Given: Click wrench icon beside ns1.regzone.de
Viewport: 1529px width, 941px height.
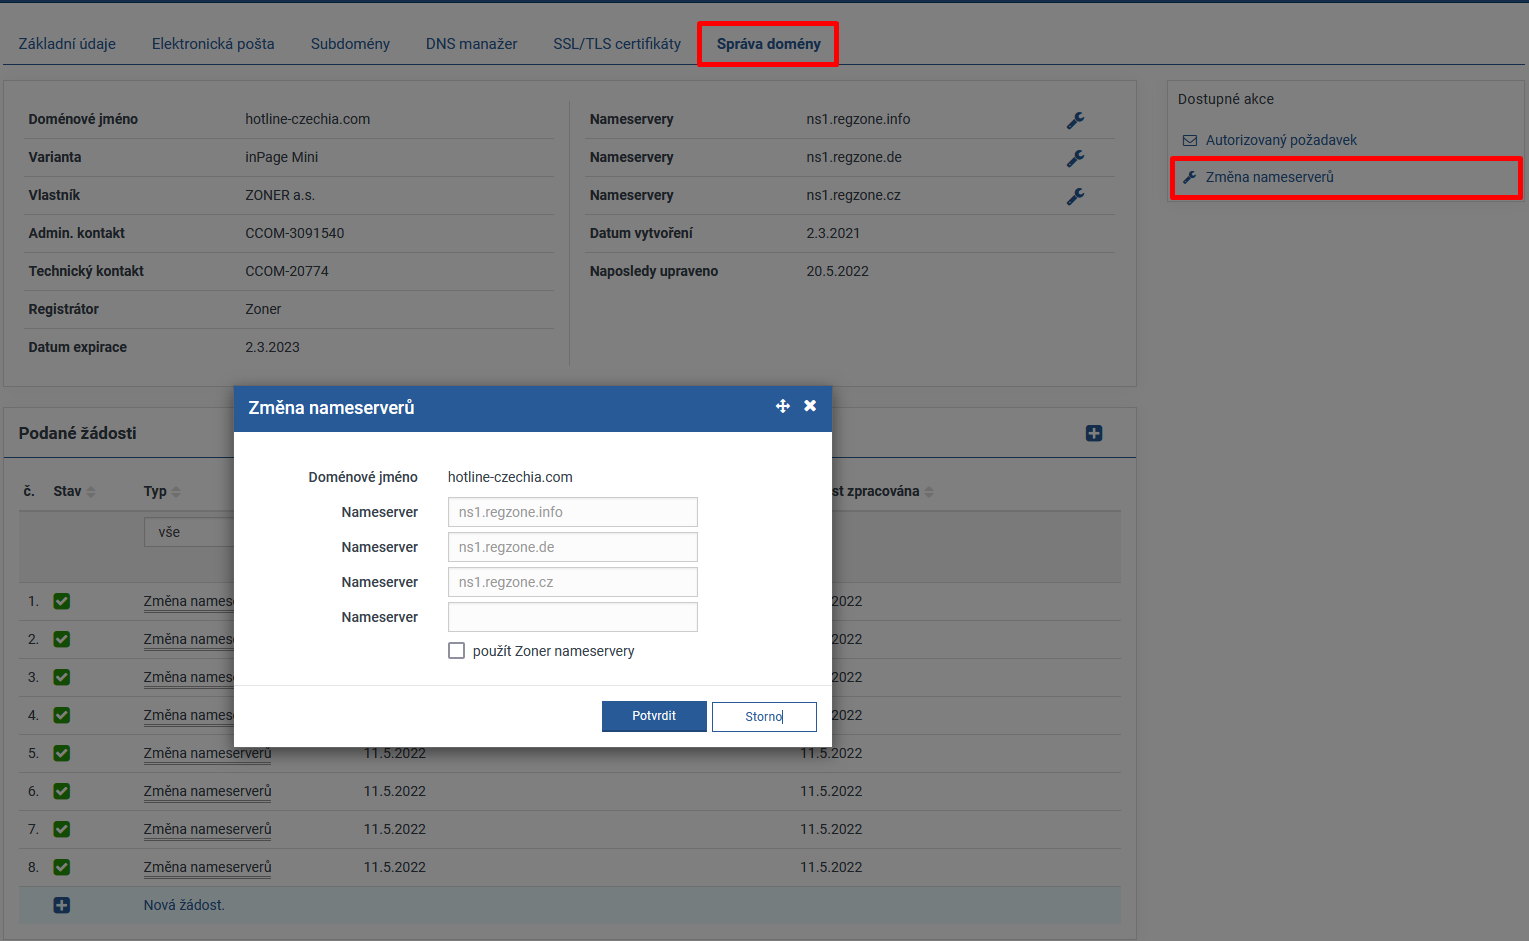Looking at the screenshot, I should [1075, 158].
